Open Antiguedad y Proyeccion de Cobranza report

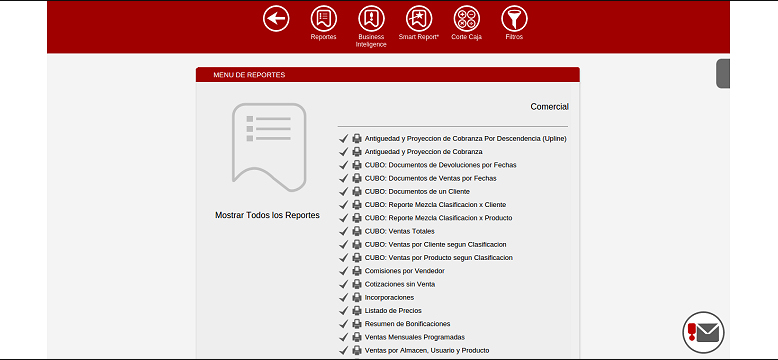(423, 152)
